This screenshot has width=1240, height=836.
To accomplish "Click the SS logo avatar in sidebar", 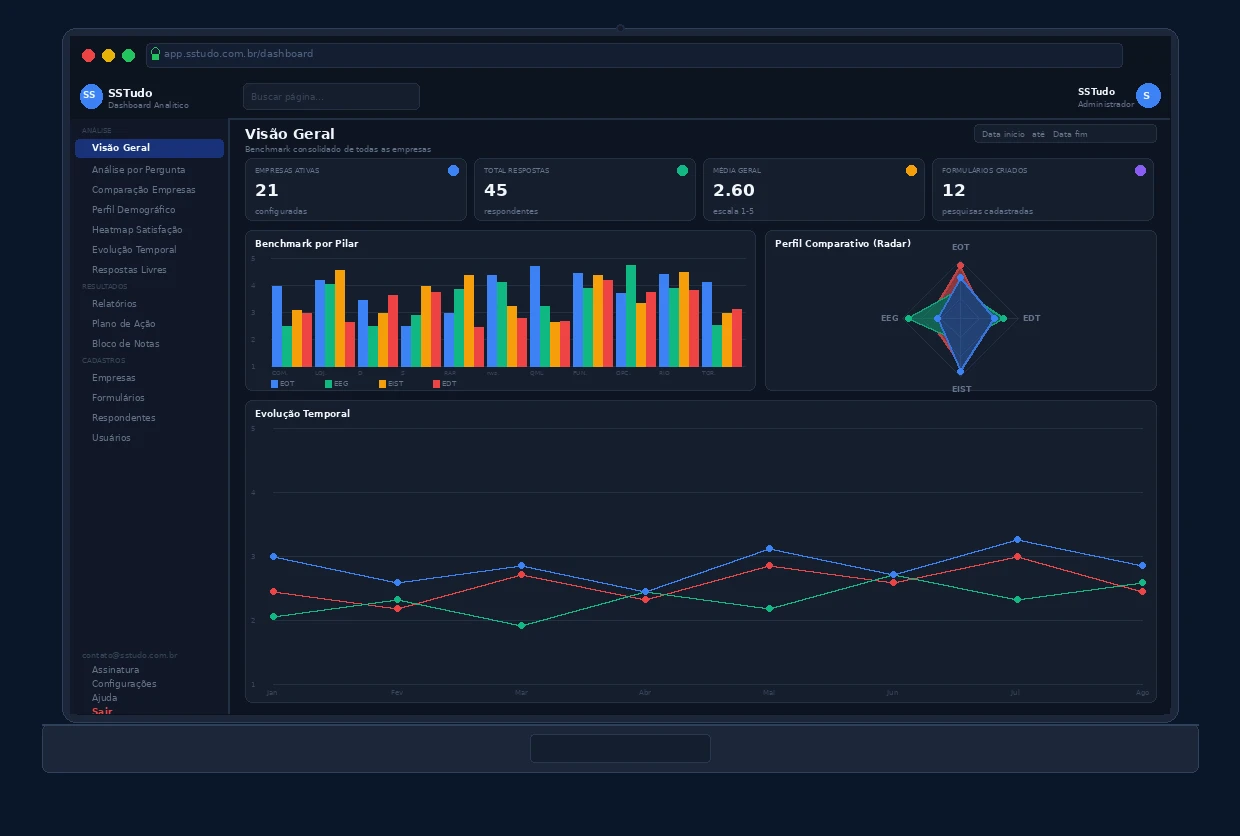I will [x=91, y=96].
